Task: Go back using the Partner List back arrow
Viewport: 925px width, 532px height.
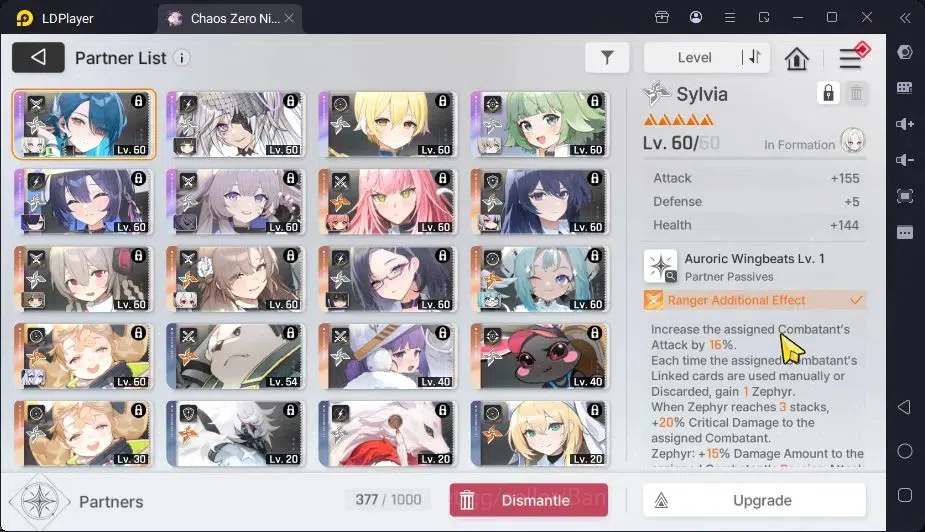Action: coord(38,57)
